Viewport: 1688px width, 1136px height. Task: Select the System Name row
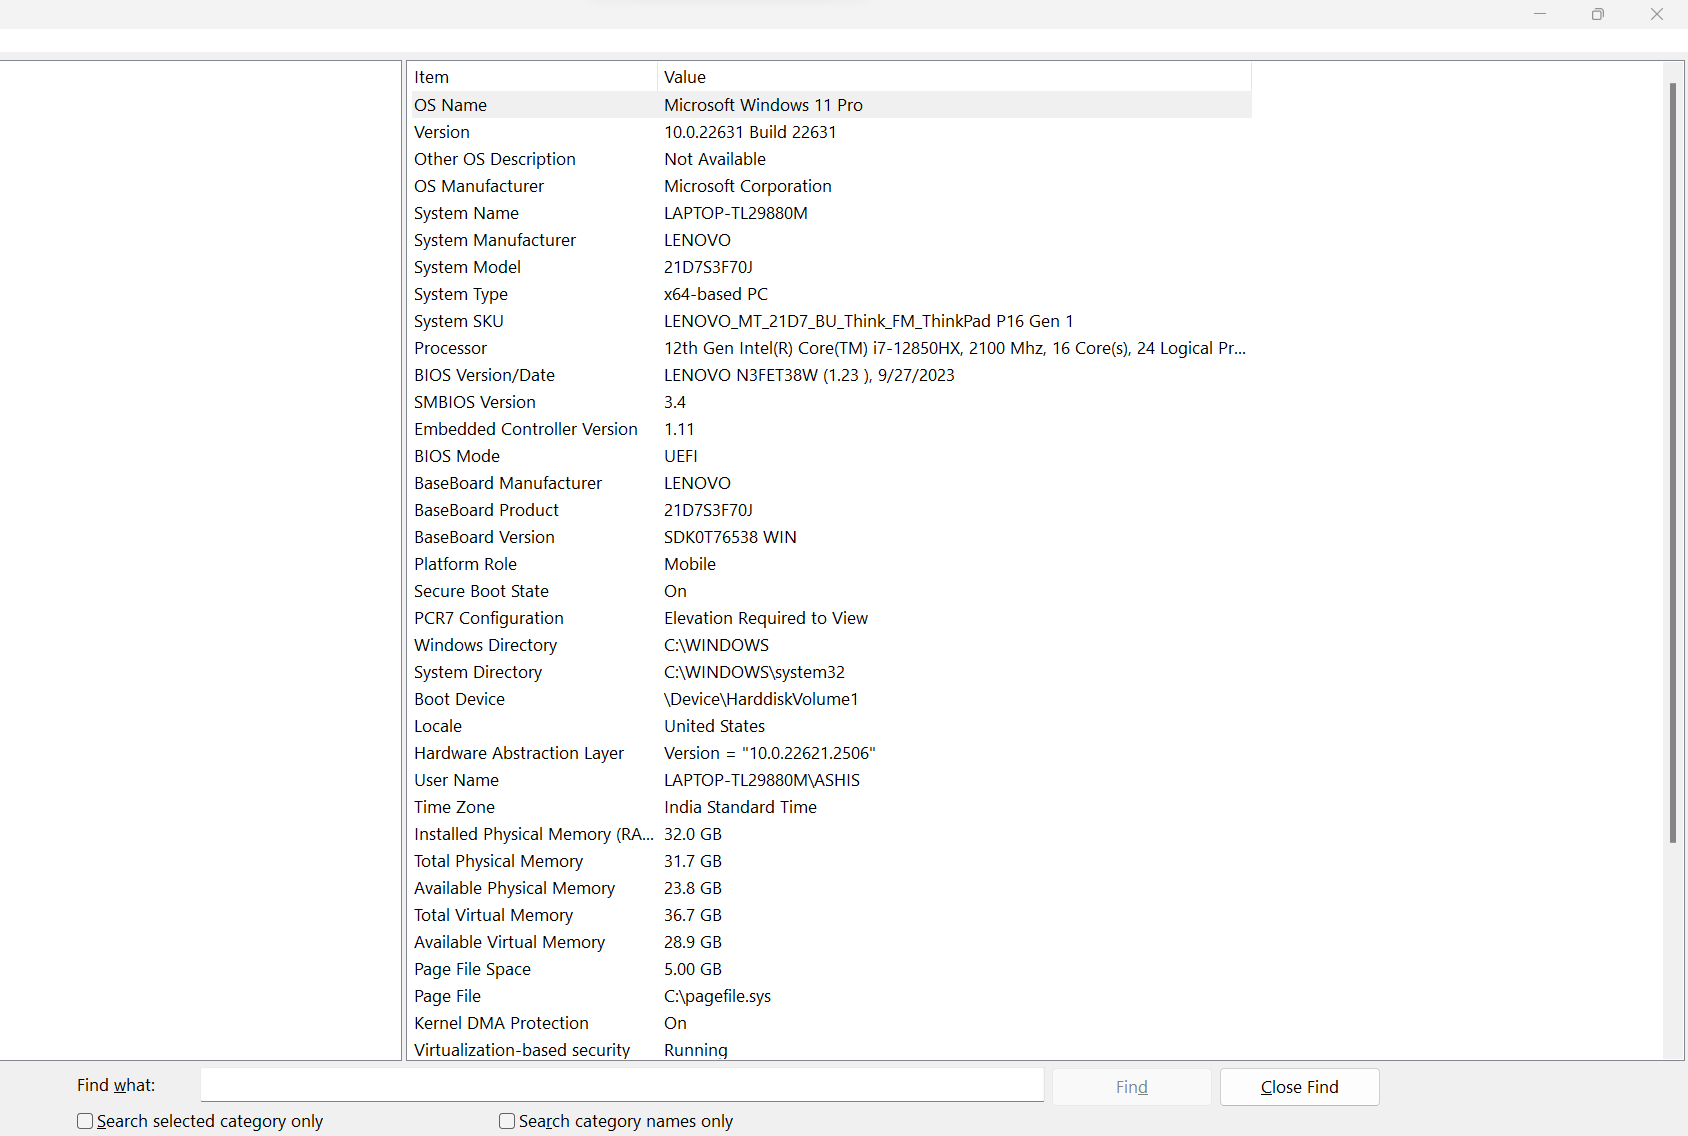(x=831, y=213)
